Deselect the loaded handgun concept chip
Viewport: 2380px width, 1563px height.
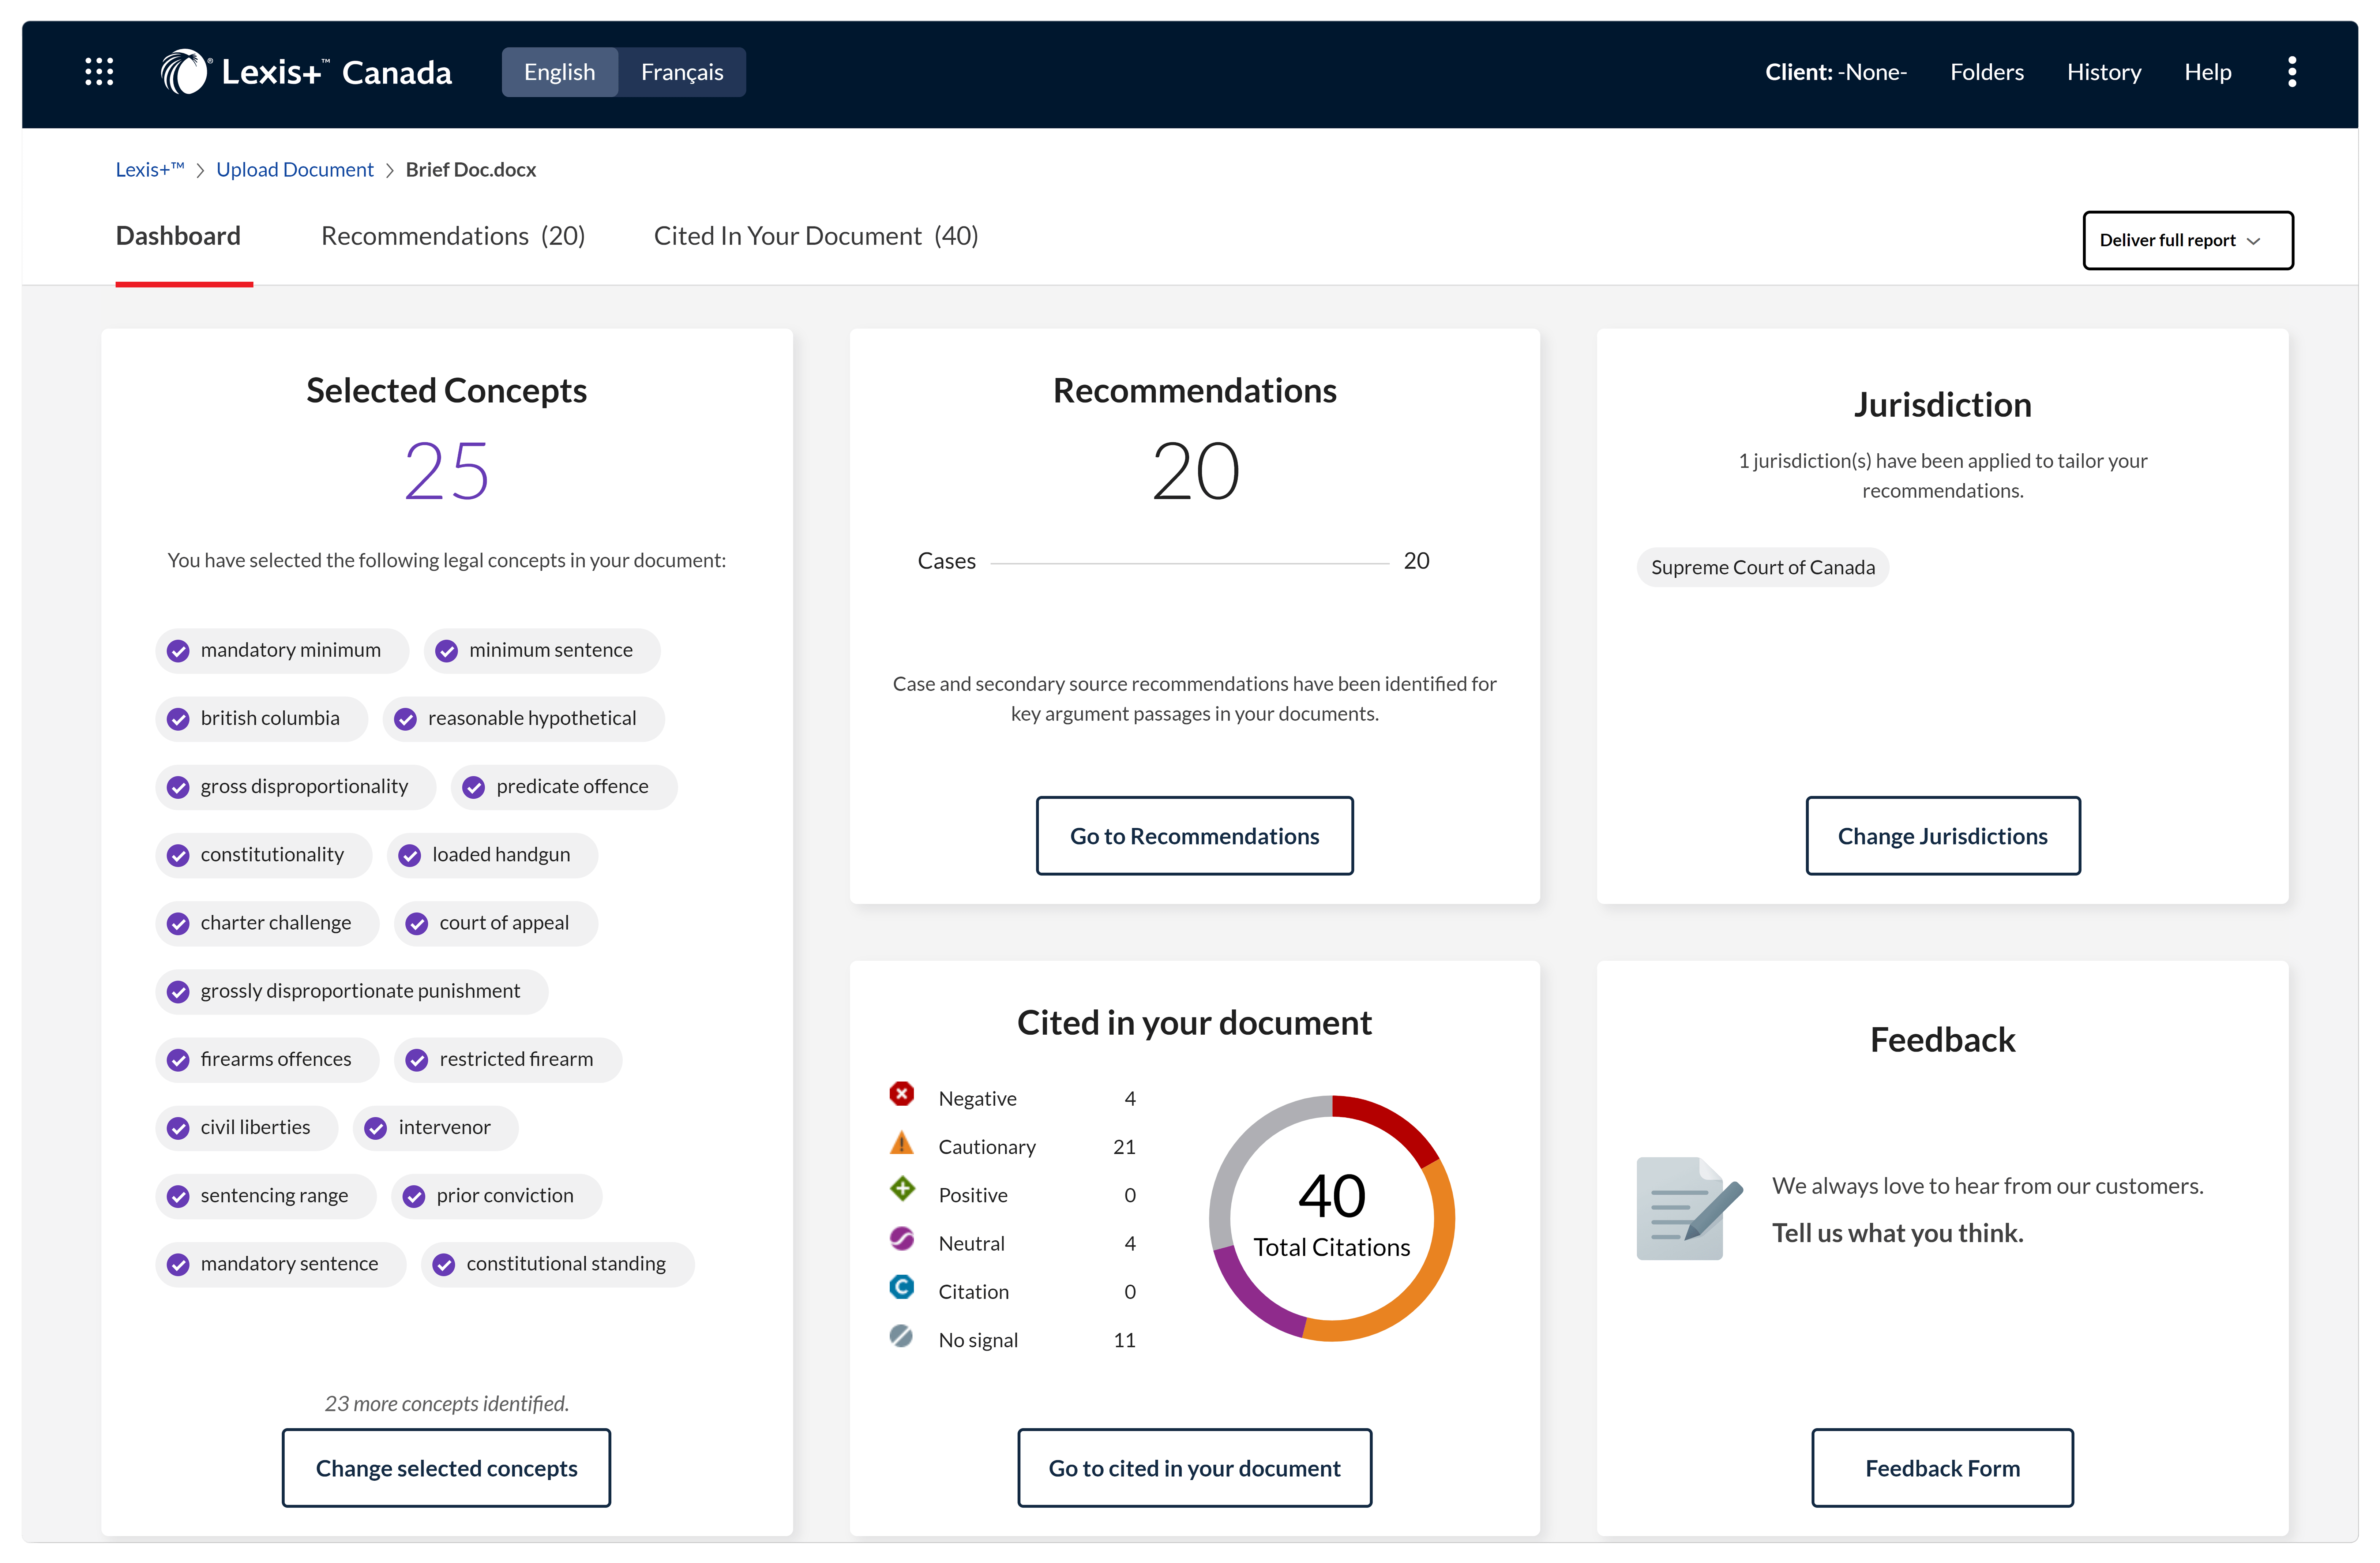(x=410, y=856)
